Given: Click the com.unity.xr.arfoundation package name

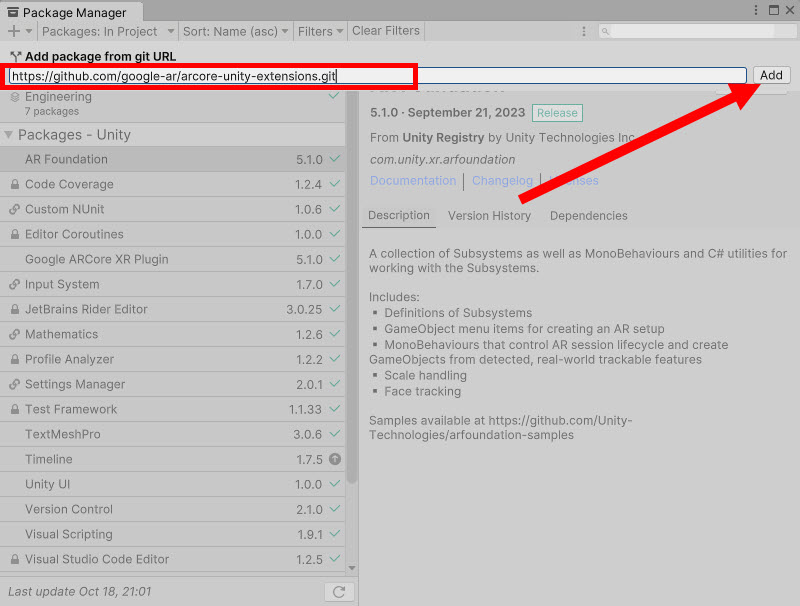Looking at the screenshot, I should coord(442,160).
